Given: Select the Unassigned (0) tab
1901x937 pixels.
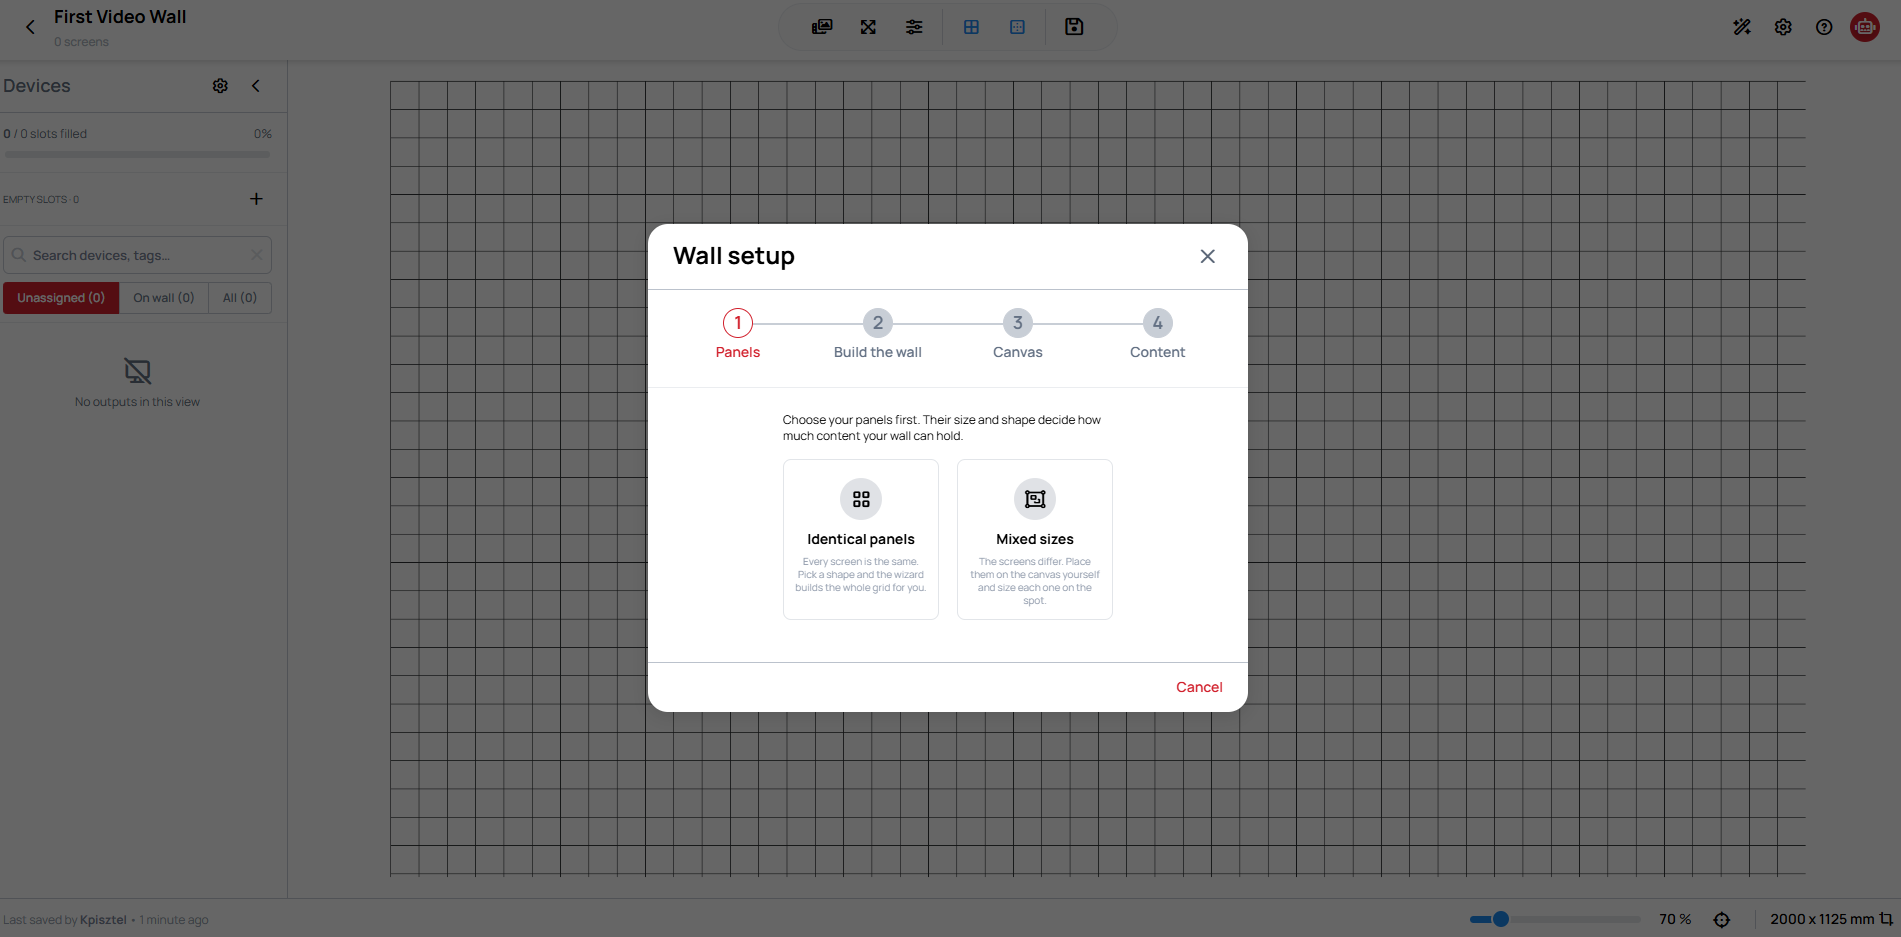Looking at the screenshot, I should (x=61, y=298).
